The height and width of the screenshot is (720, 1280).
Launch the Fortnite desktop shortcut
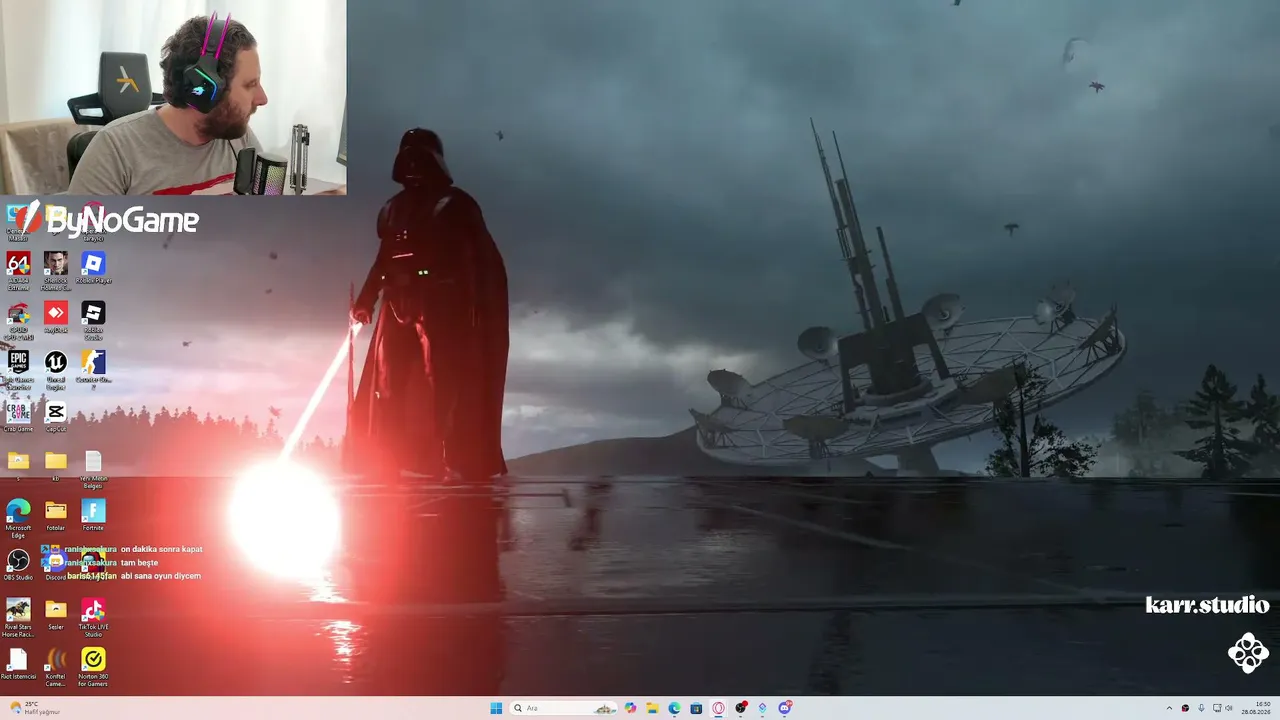coord(93,515)
